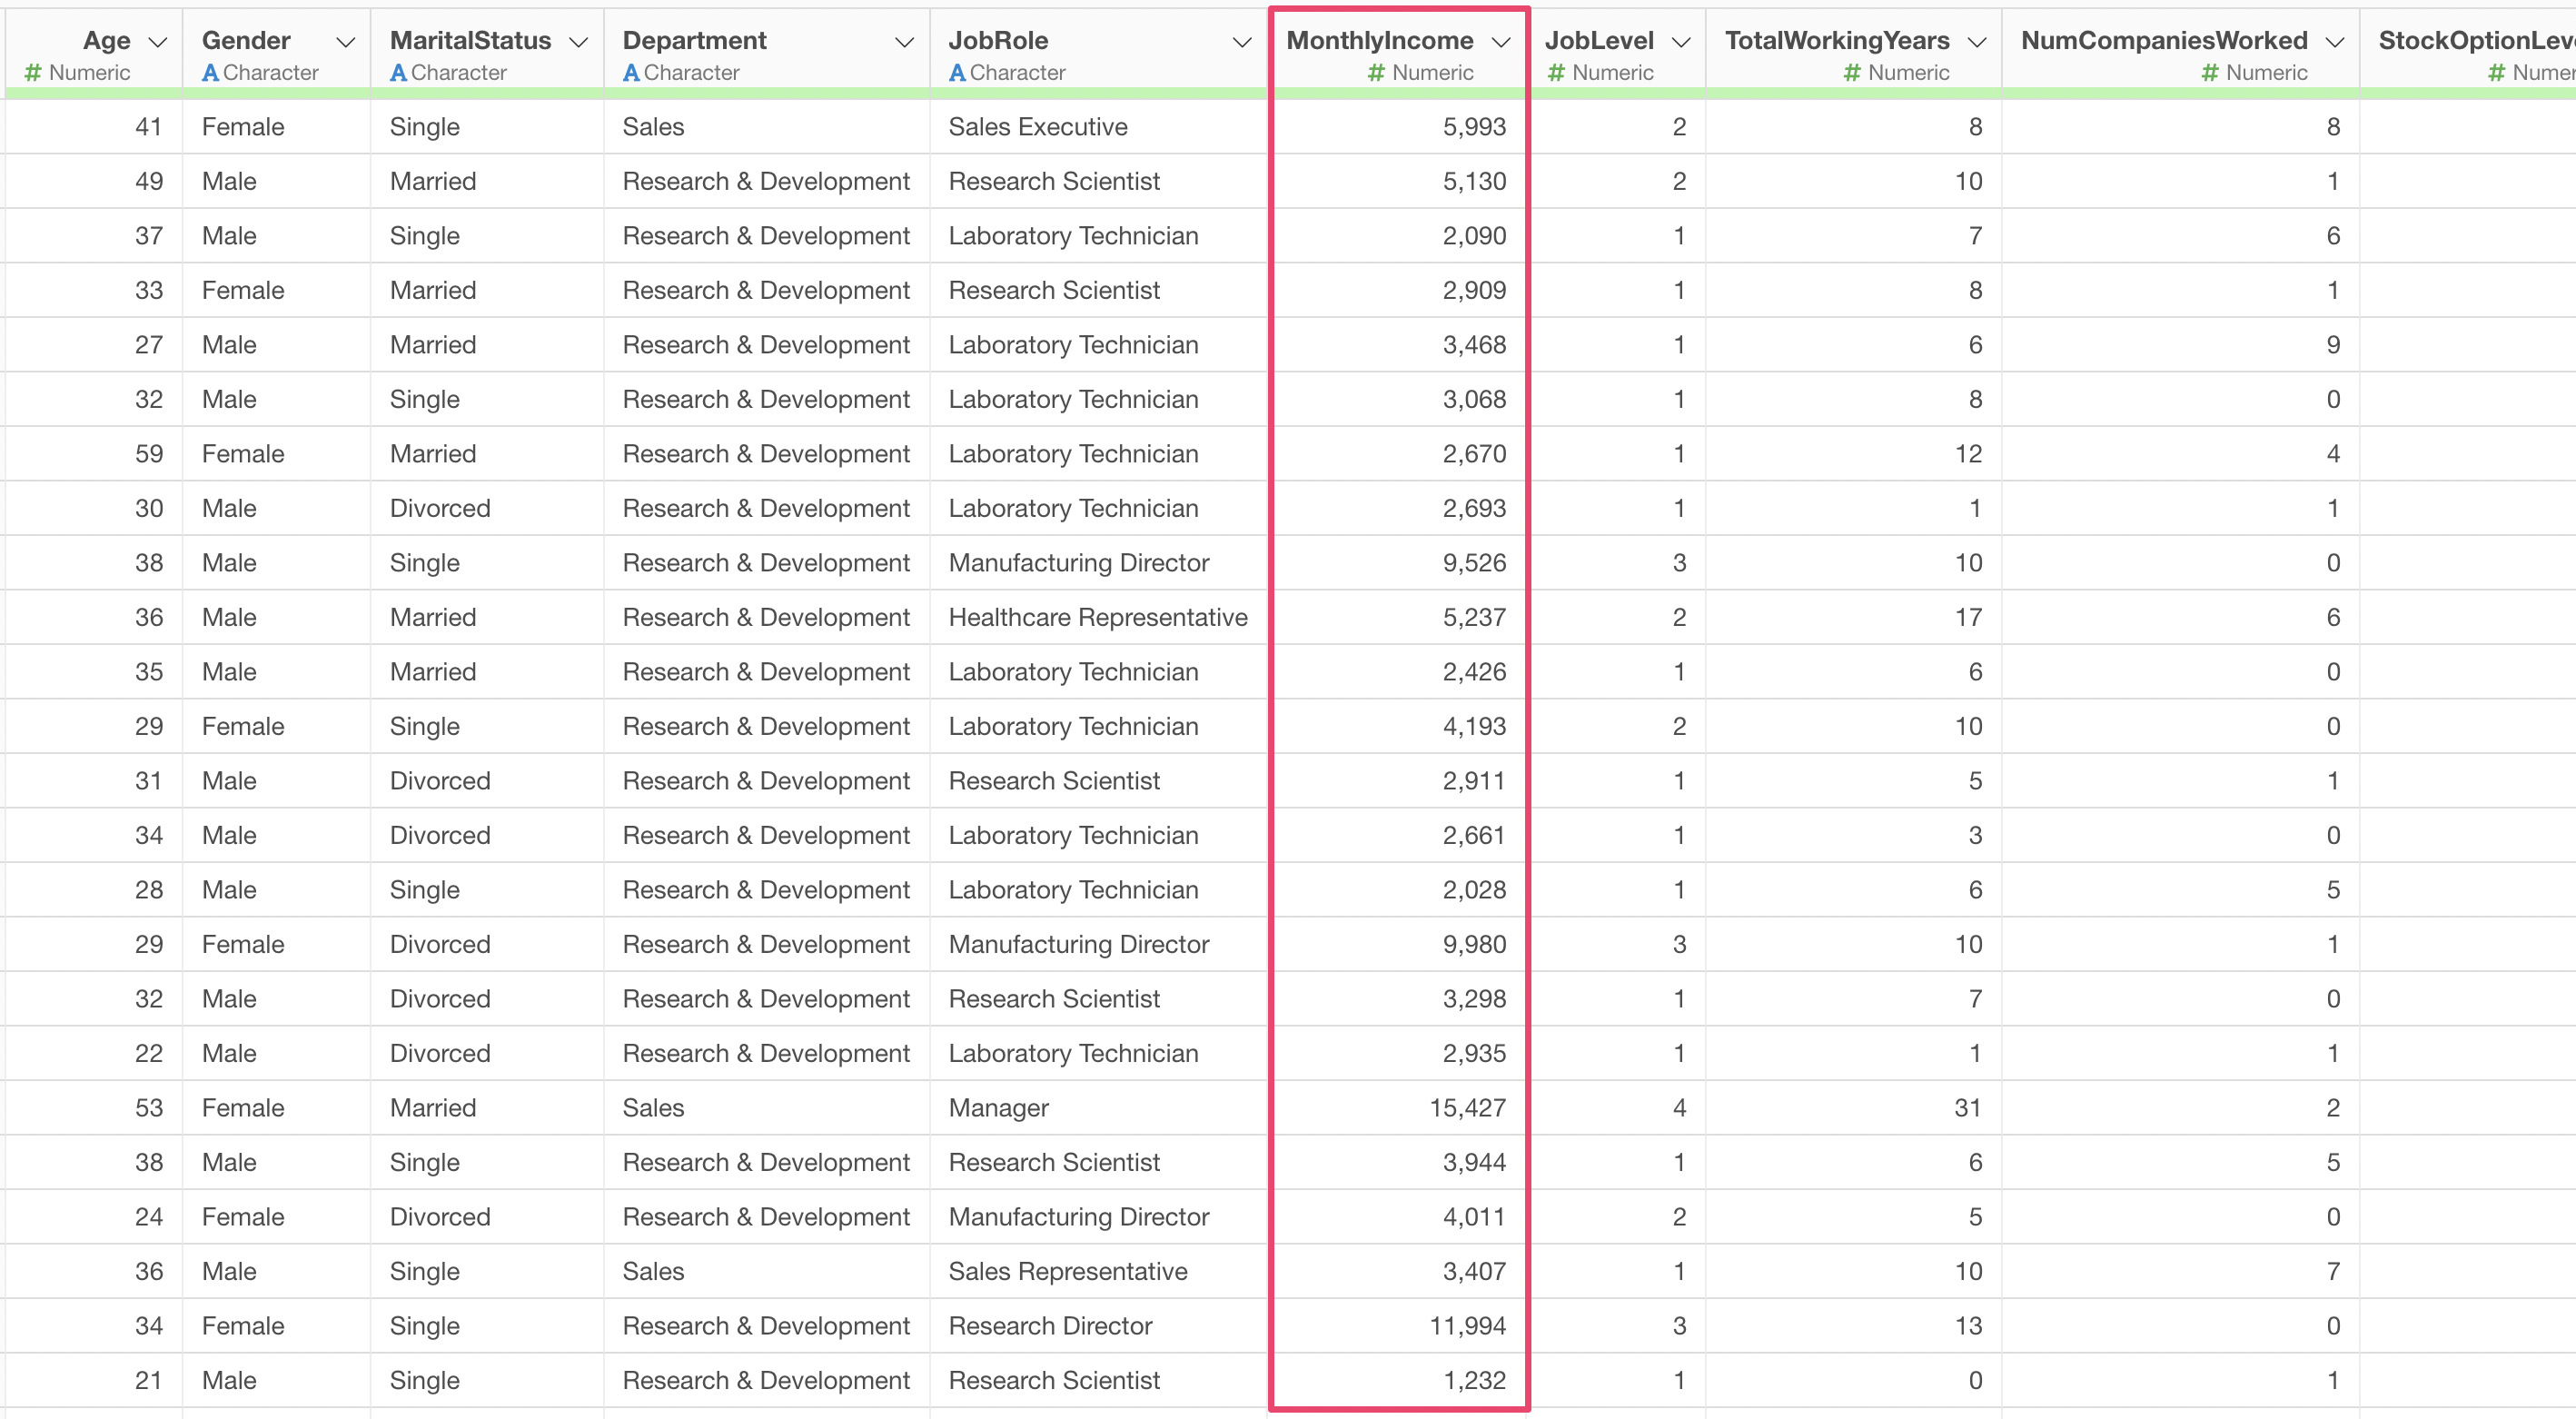Click the Numeric hash icon under JobLevel
The width and height of the screenshot is (2576, 1419).
[1556, 73]
